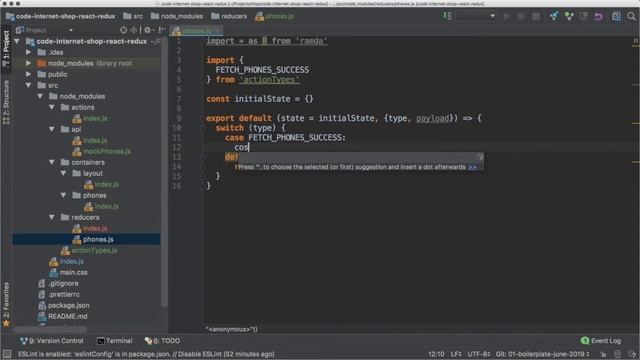Collapse the actions folder
This screenshot has height=360, width=640.
point(52,107)
